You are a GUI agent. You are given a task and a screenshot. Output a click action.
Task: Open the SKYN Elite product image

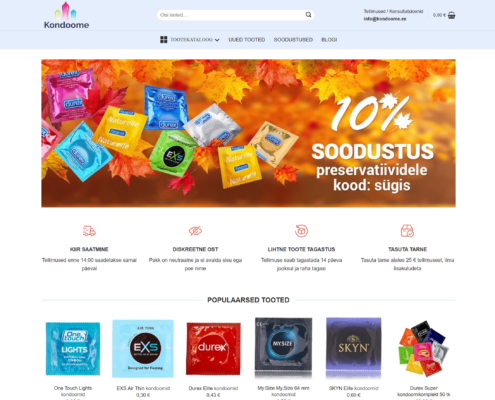pyautogui.click(x=354, y=349)
